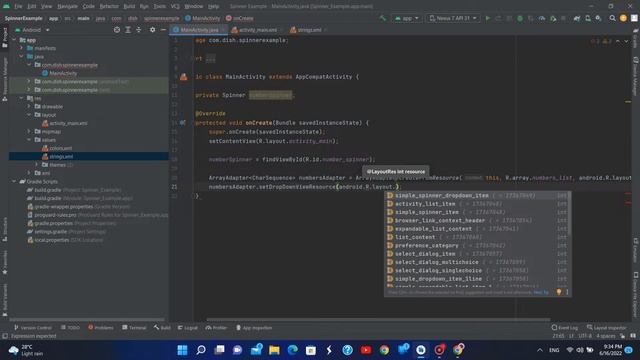
Task: Click Select Opened File target icon
Action: (x=117, y=30)
